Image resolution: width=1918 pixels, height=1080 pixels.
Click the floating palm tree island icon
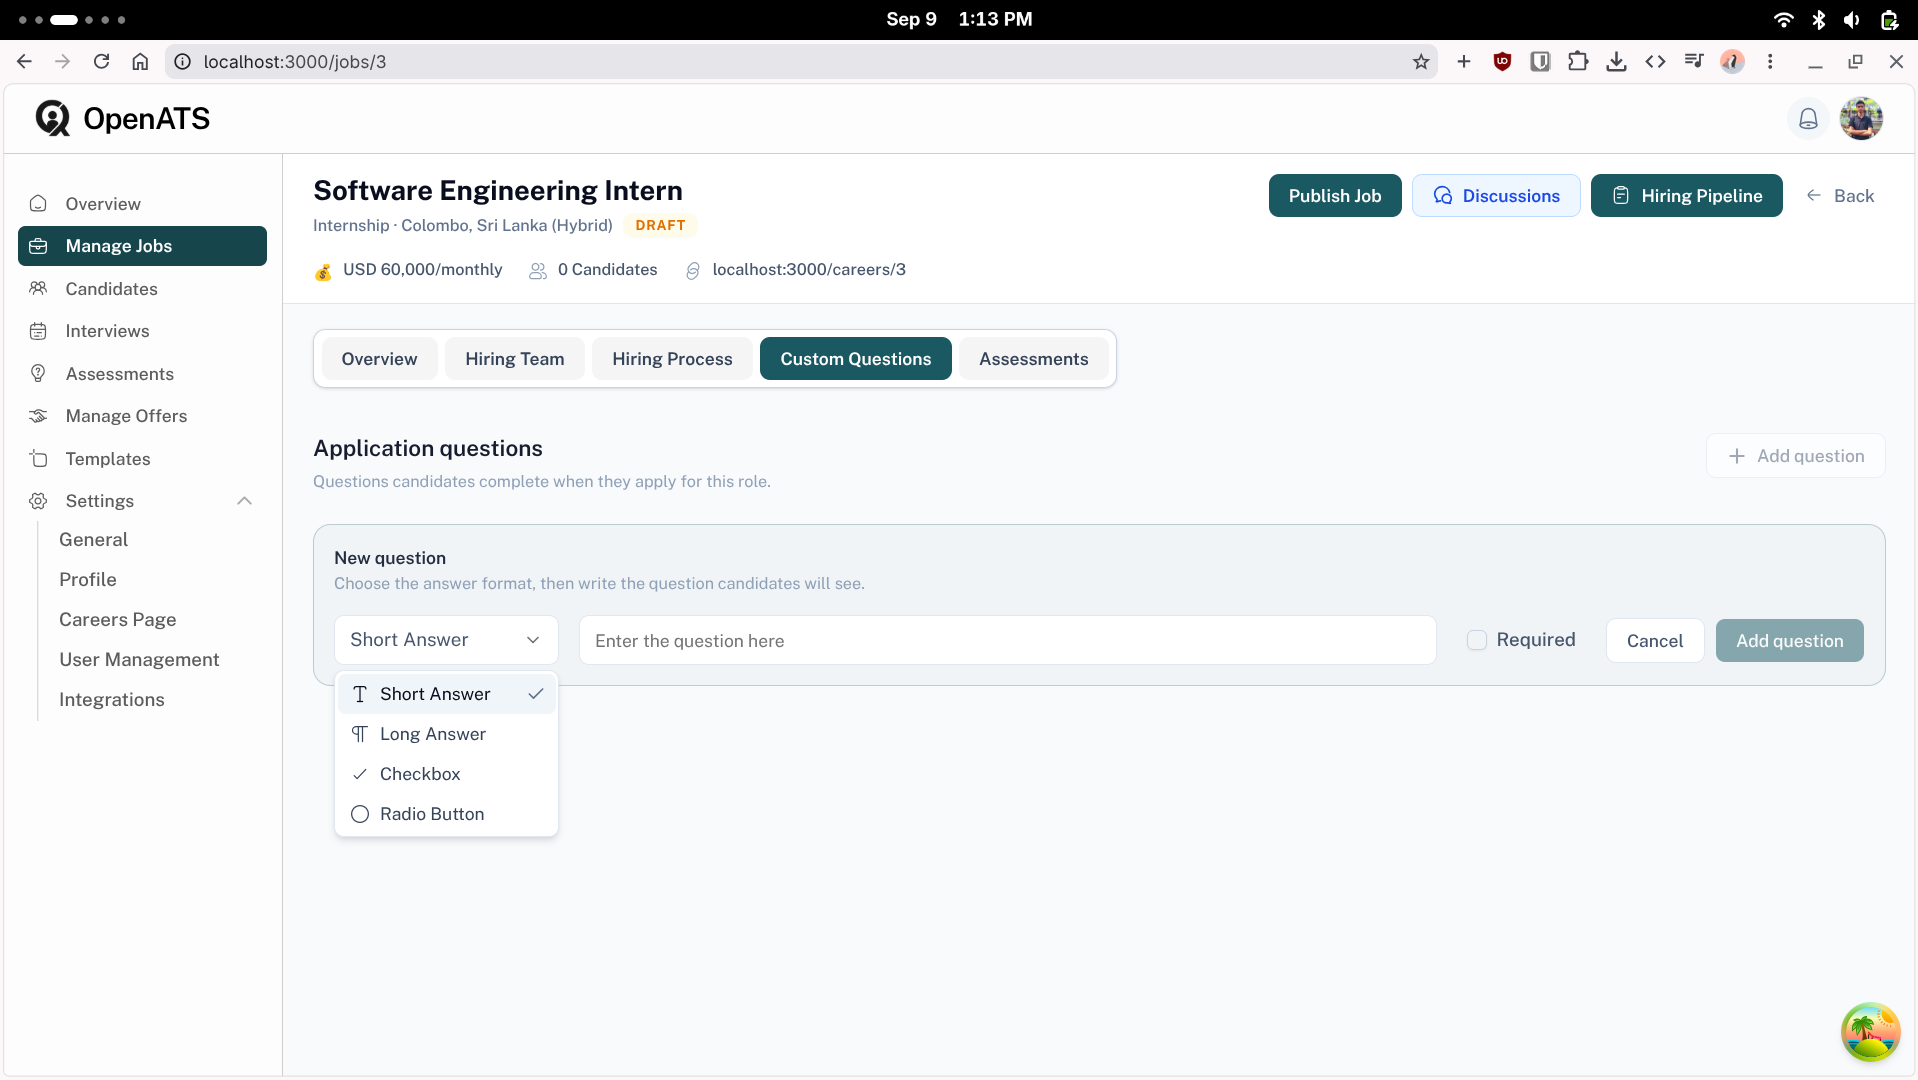pos(1870,1032)
